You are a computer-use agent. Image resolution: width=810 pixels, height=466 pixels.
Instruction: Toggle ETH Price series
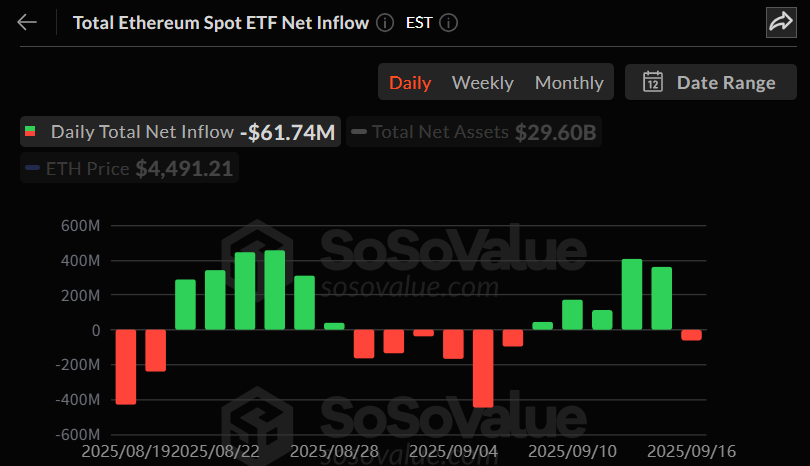pos(129,168)
